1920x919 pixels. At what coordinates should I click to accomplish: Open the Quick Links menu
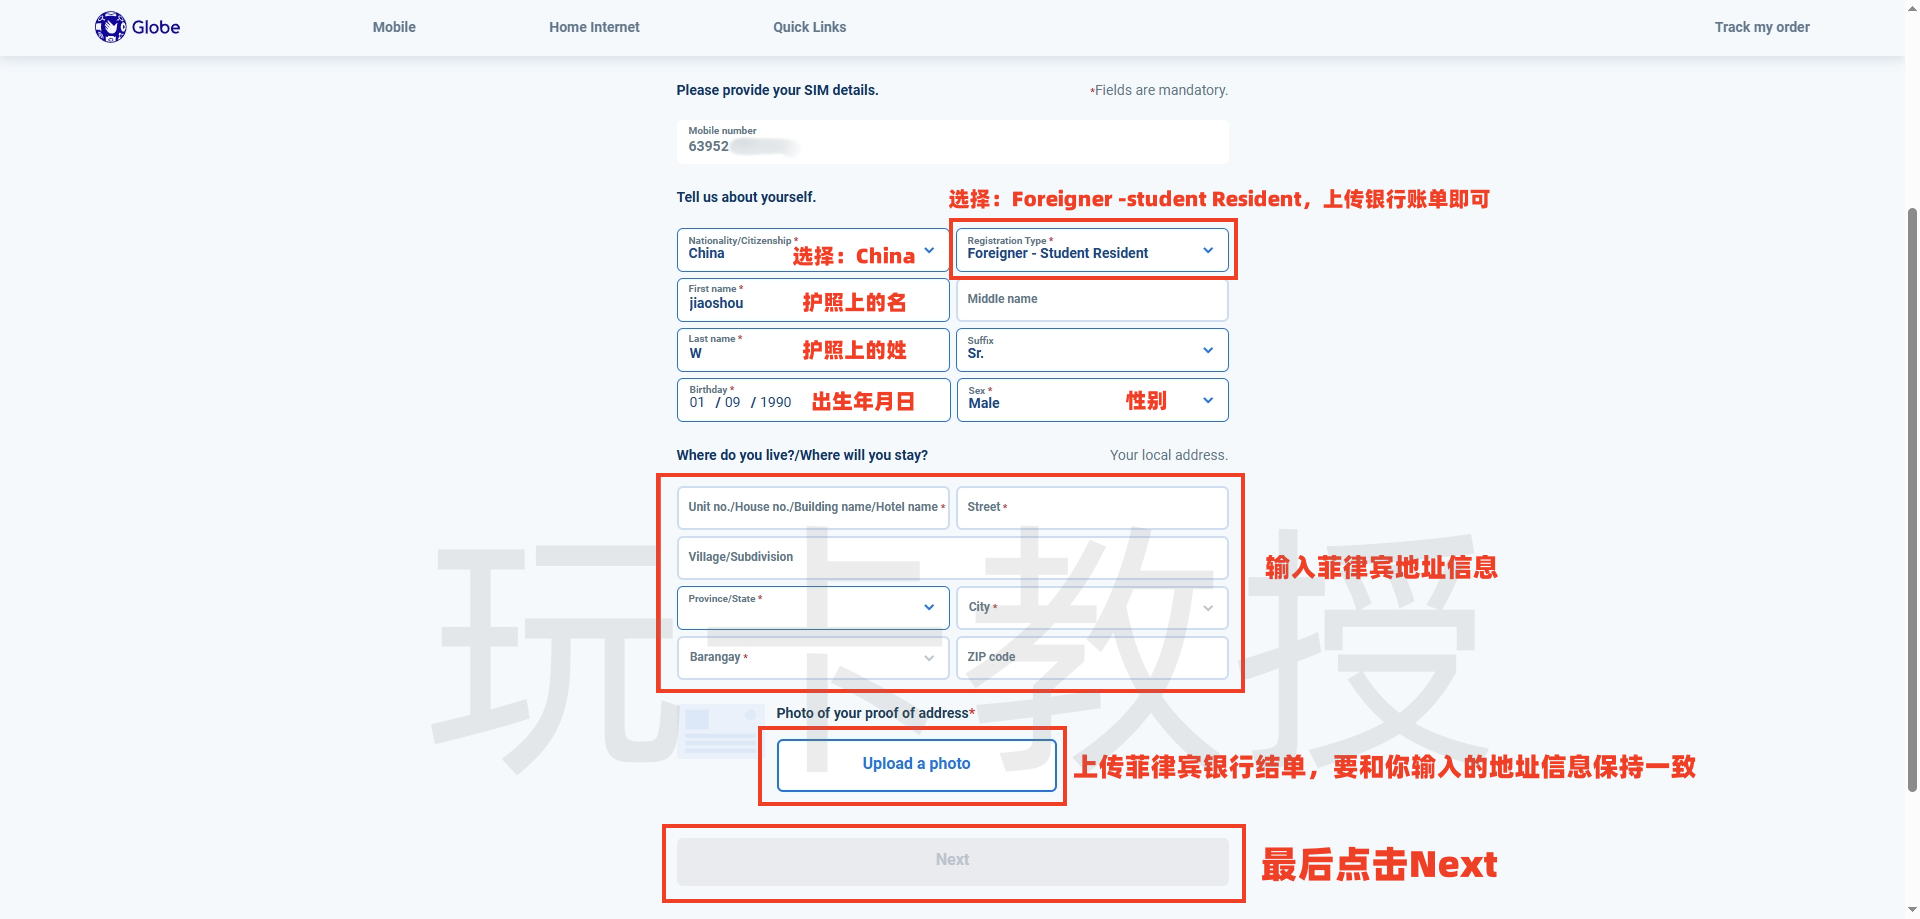pyautogui.click(x=809, y=27)
